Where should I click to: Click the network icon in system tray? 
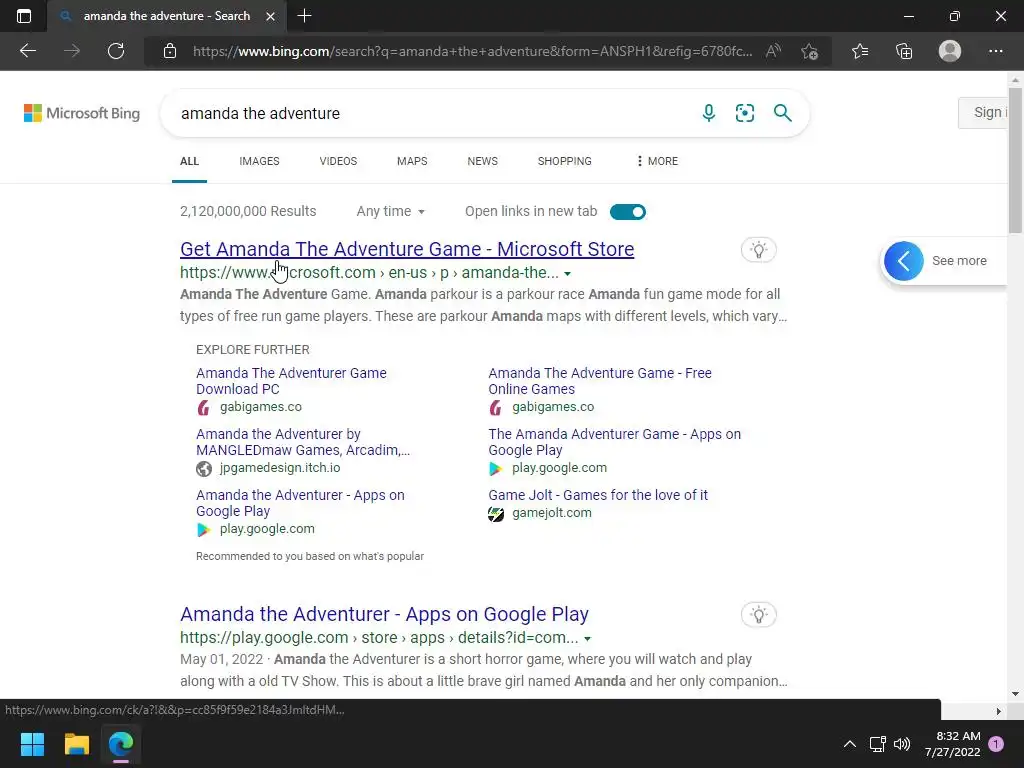click(x=877, y=744)
